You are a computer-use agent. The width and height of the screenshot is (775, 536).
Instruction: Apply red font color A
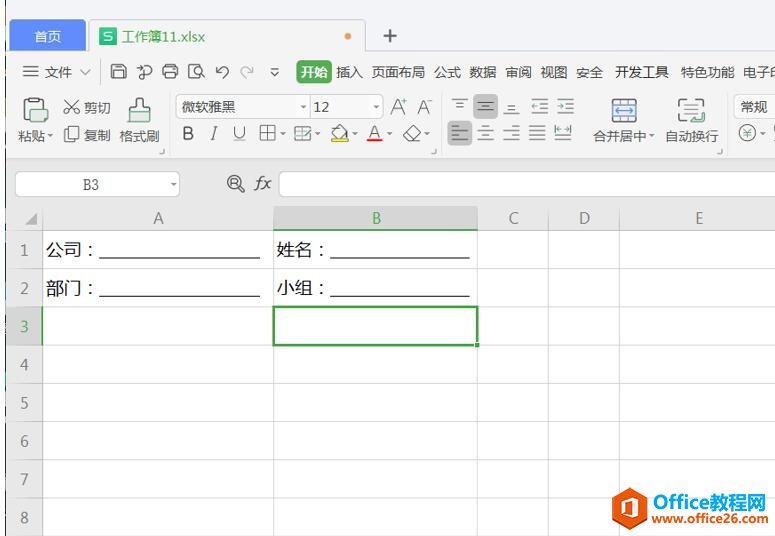375,133
